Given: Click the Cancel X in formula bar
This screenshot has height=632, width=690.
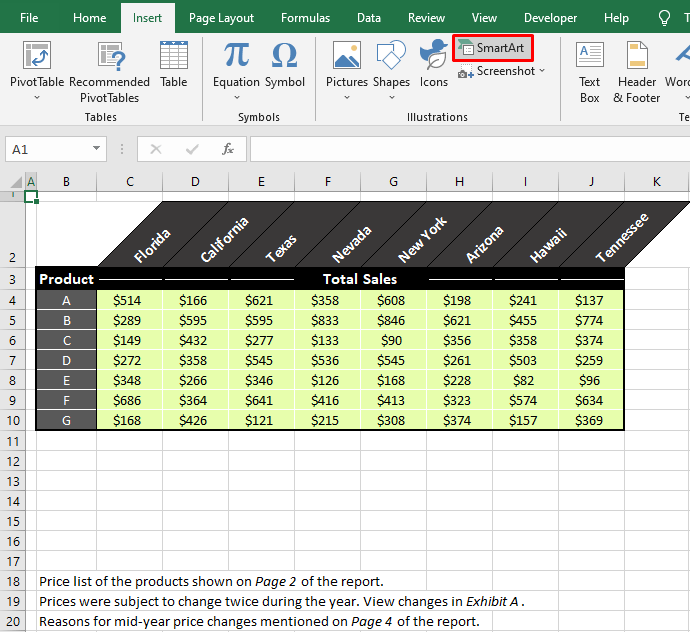Looking at the screenshot, I should pyautogui.click(x=156, y=149).
